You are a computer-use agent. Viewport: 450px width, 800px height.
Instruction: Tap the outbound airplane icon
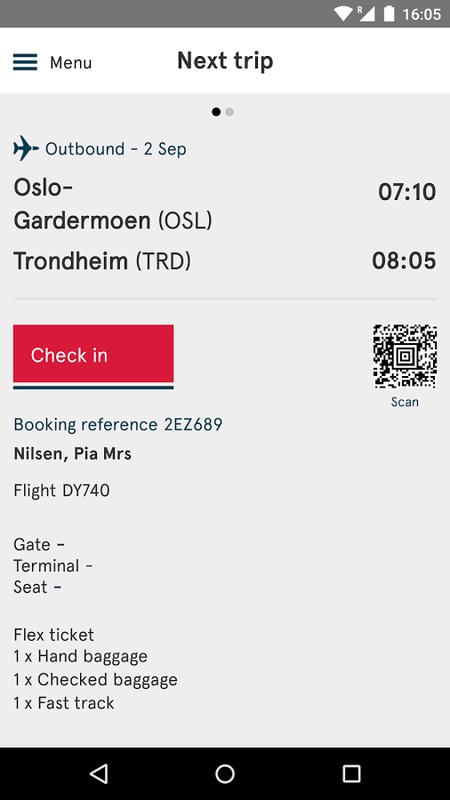point(26,148)
